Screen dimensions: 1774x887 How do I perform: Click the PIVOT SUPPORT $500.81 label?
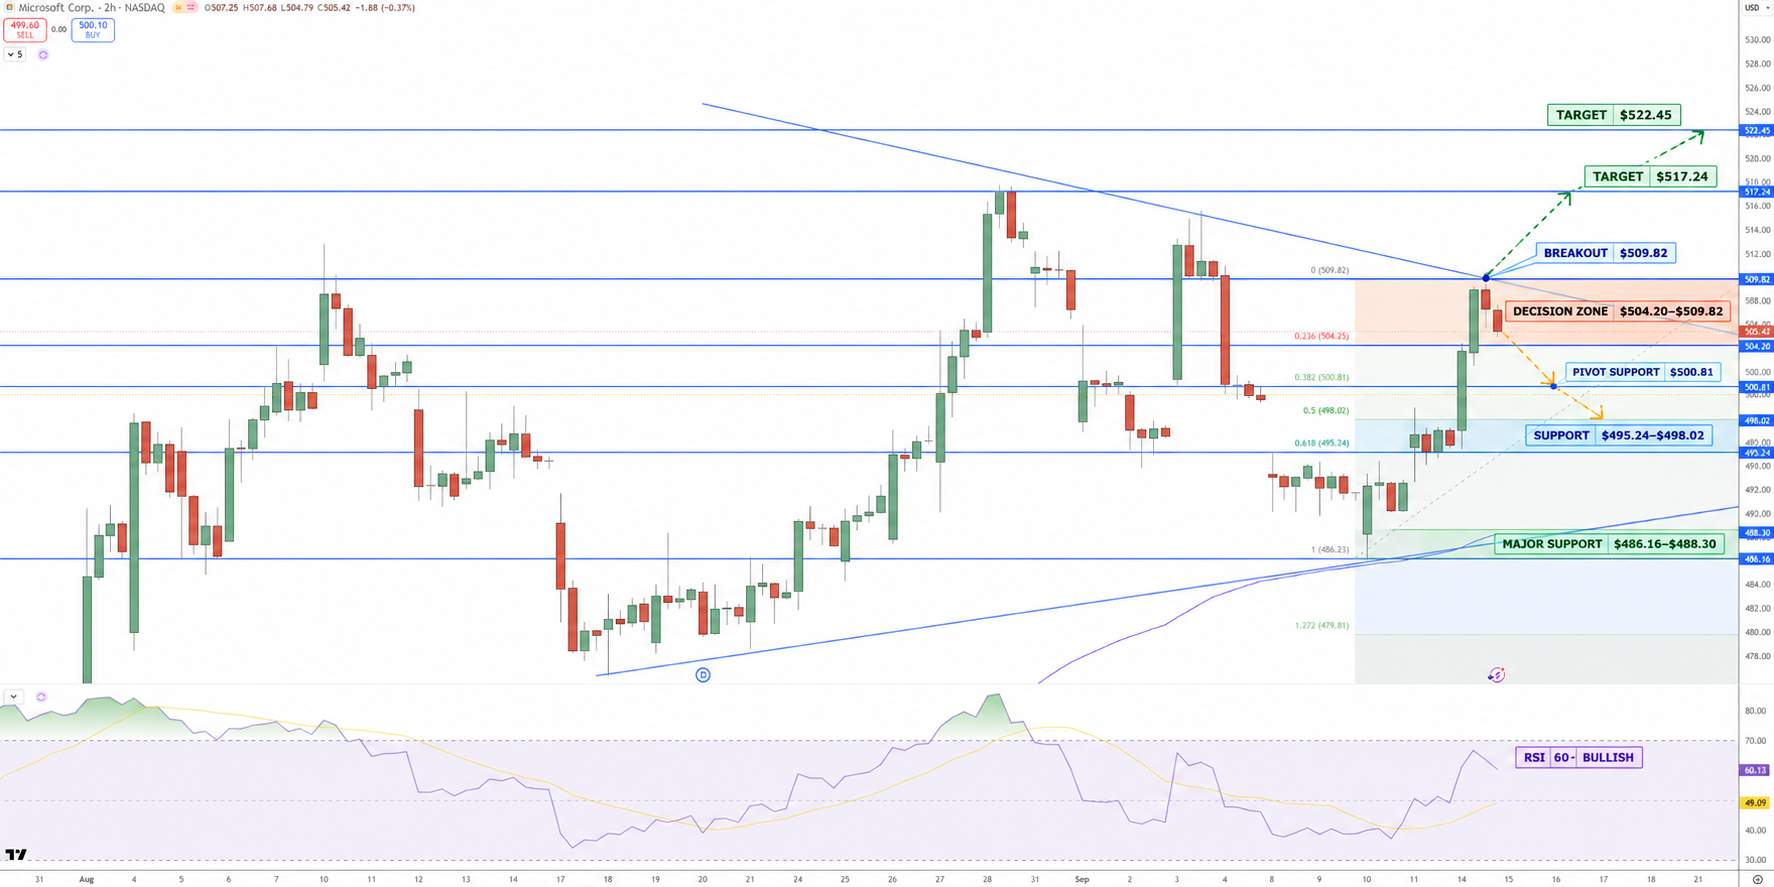(x=1642, y=372)
